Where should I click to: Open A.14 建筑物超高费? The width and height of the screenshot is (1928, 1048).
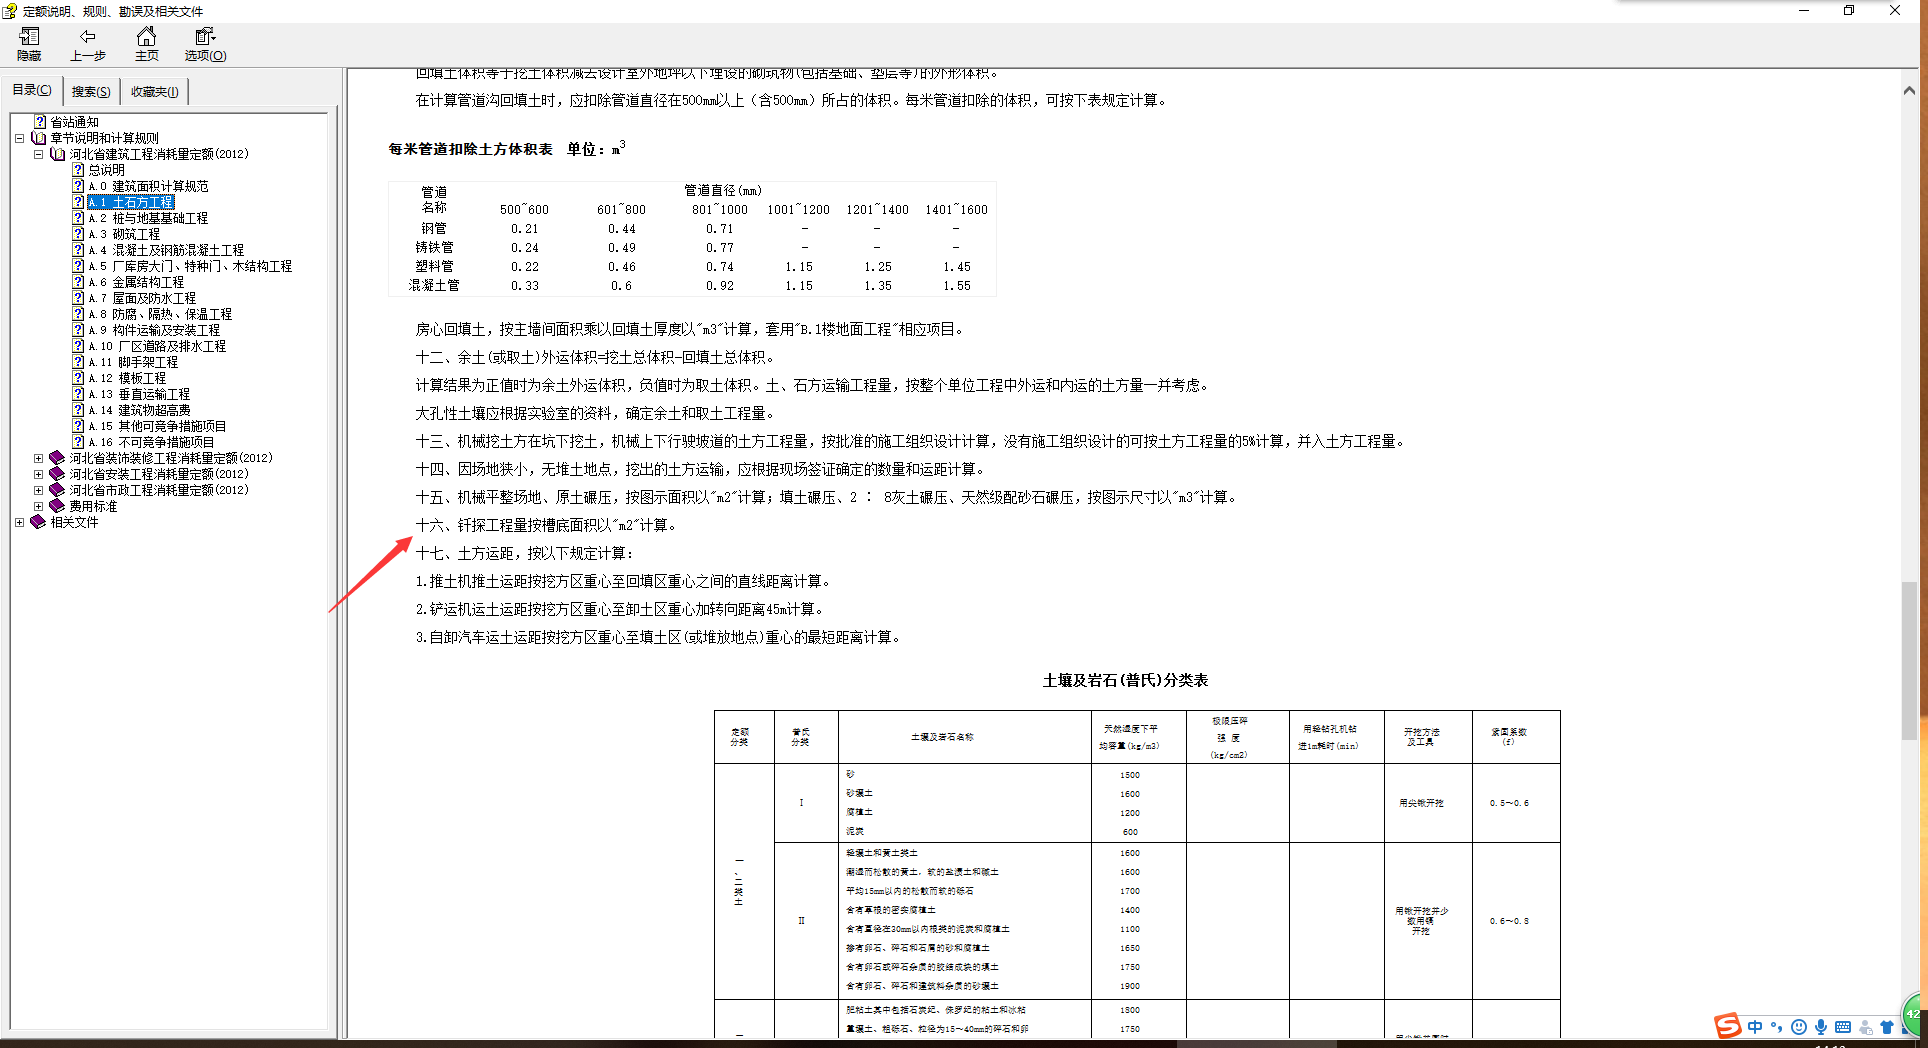[139, 410]
